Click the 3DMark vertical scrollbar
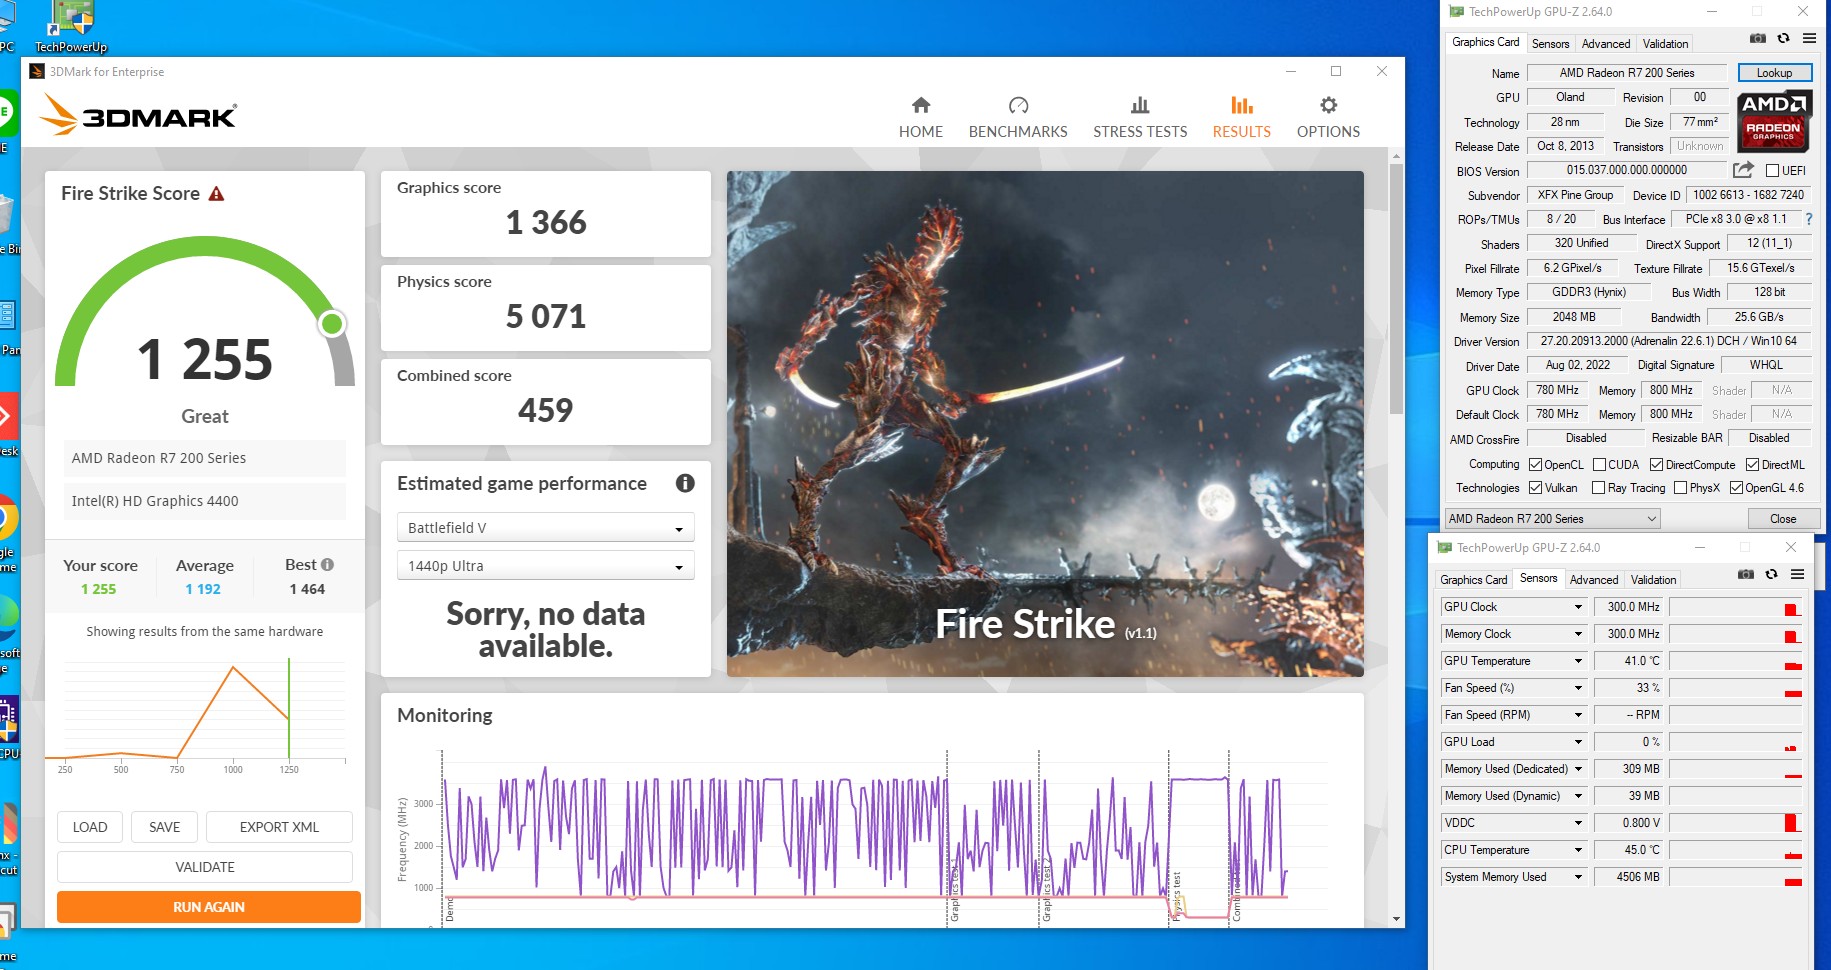The image size is (1831, 970). click(x=1396, y=289)
